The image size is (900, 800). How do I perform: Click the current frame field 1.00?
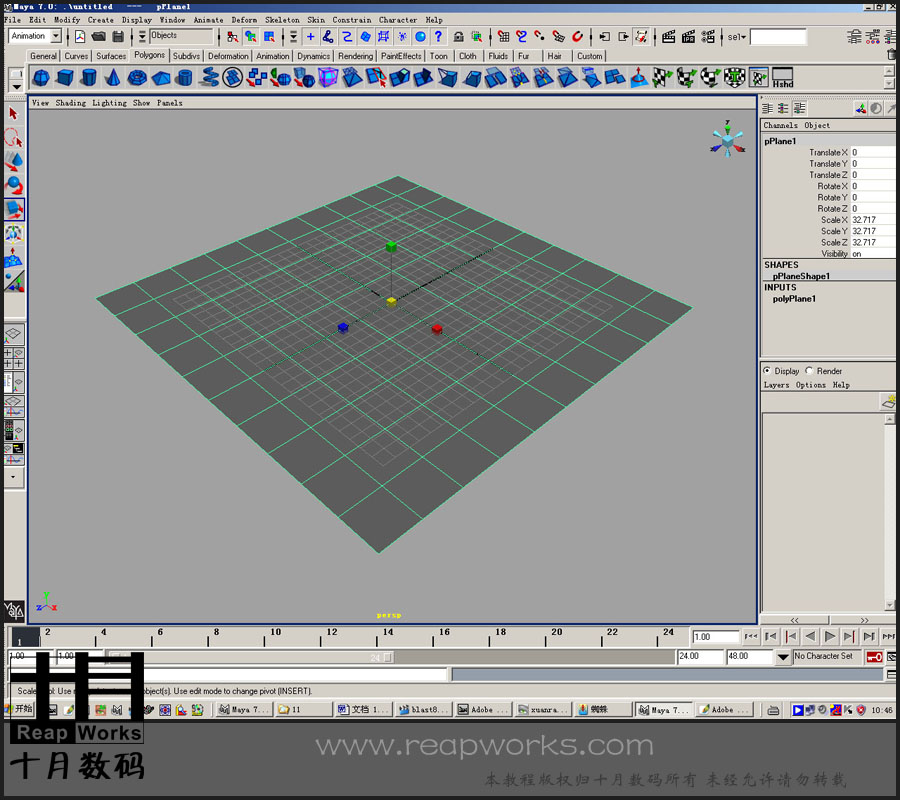coord(715,636)
